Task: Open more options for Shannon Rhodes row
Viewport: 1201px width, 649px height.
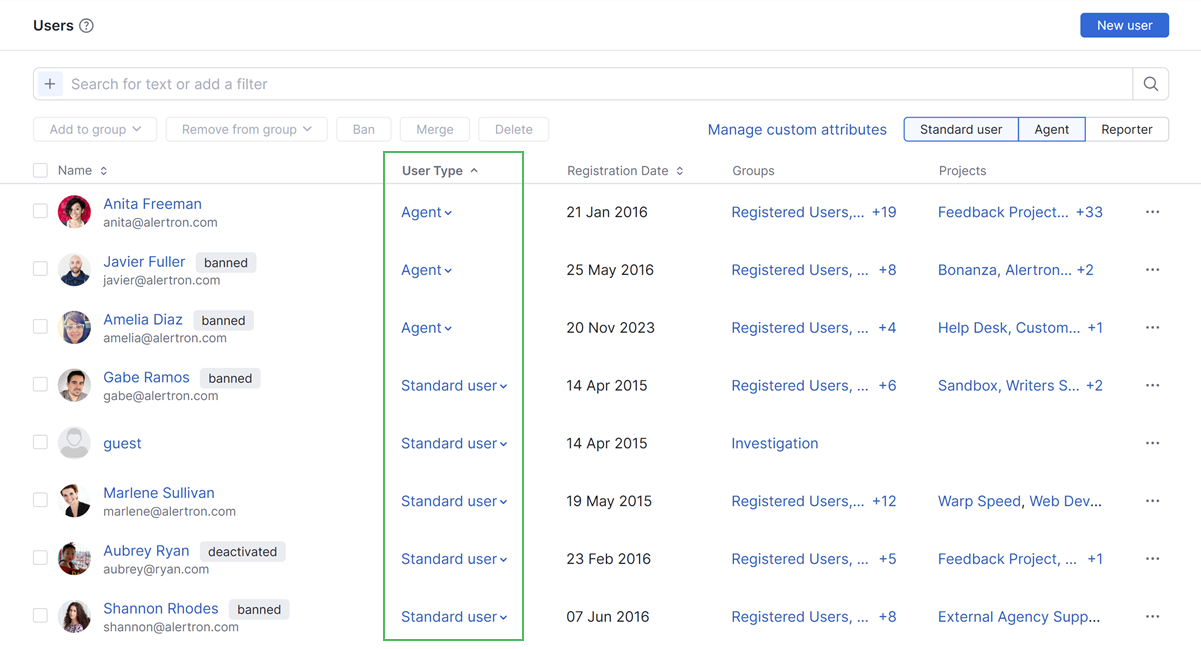Action: click(1152, 617)
